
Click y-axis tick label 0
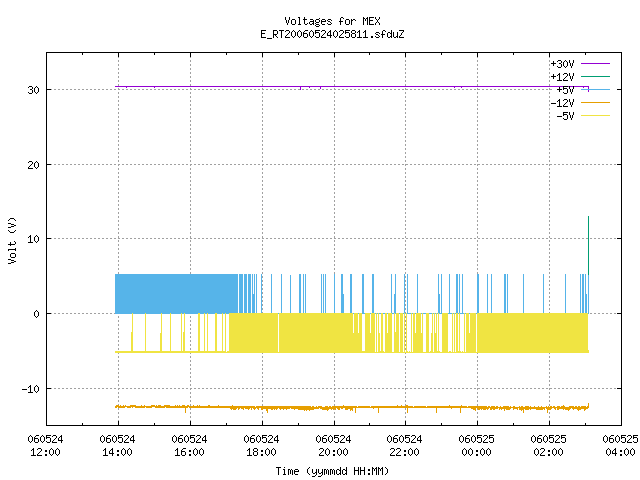(x=37, y=314)
